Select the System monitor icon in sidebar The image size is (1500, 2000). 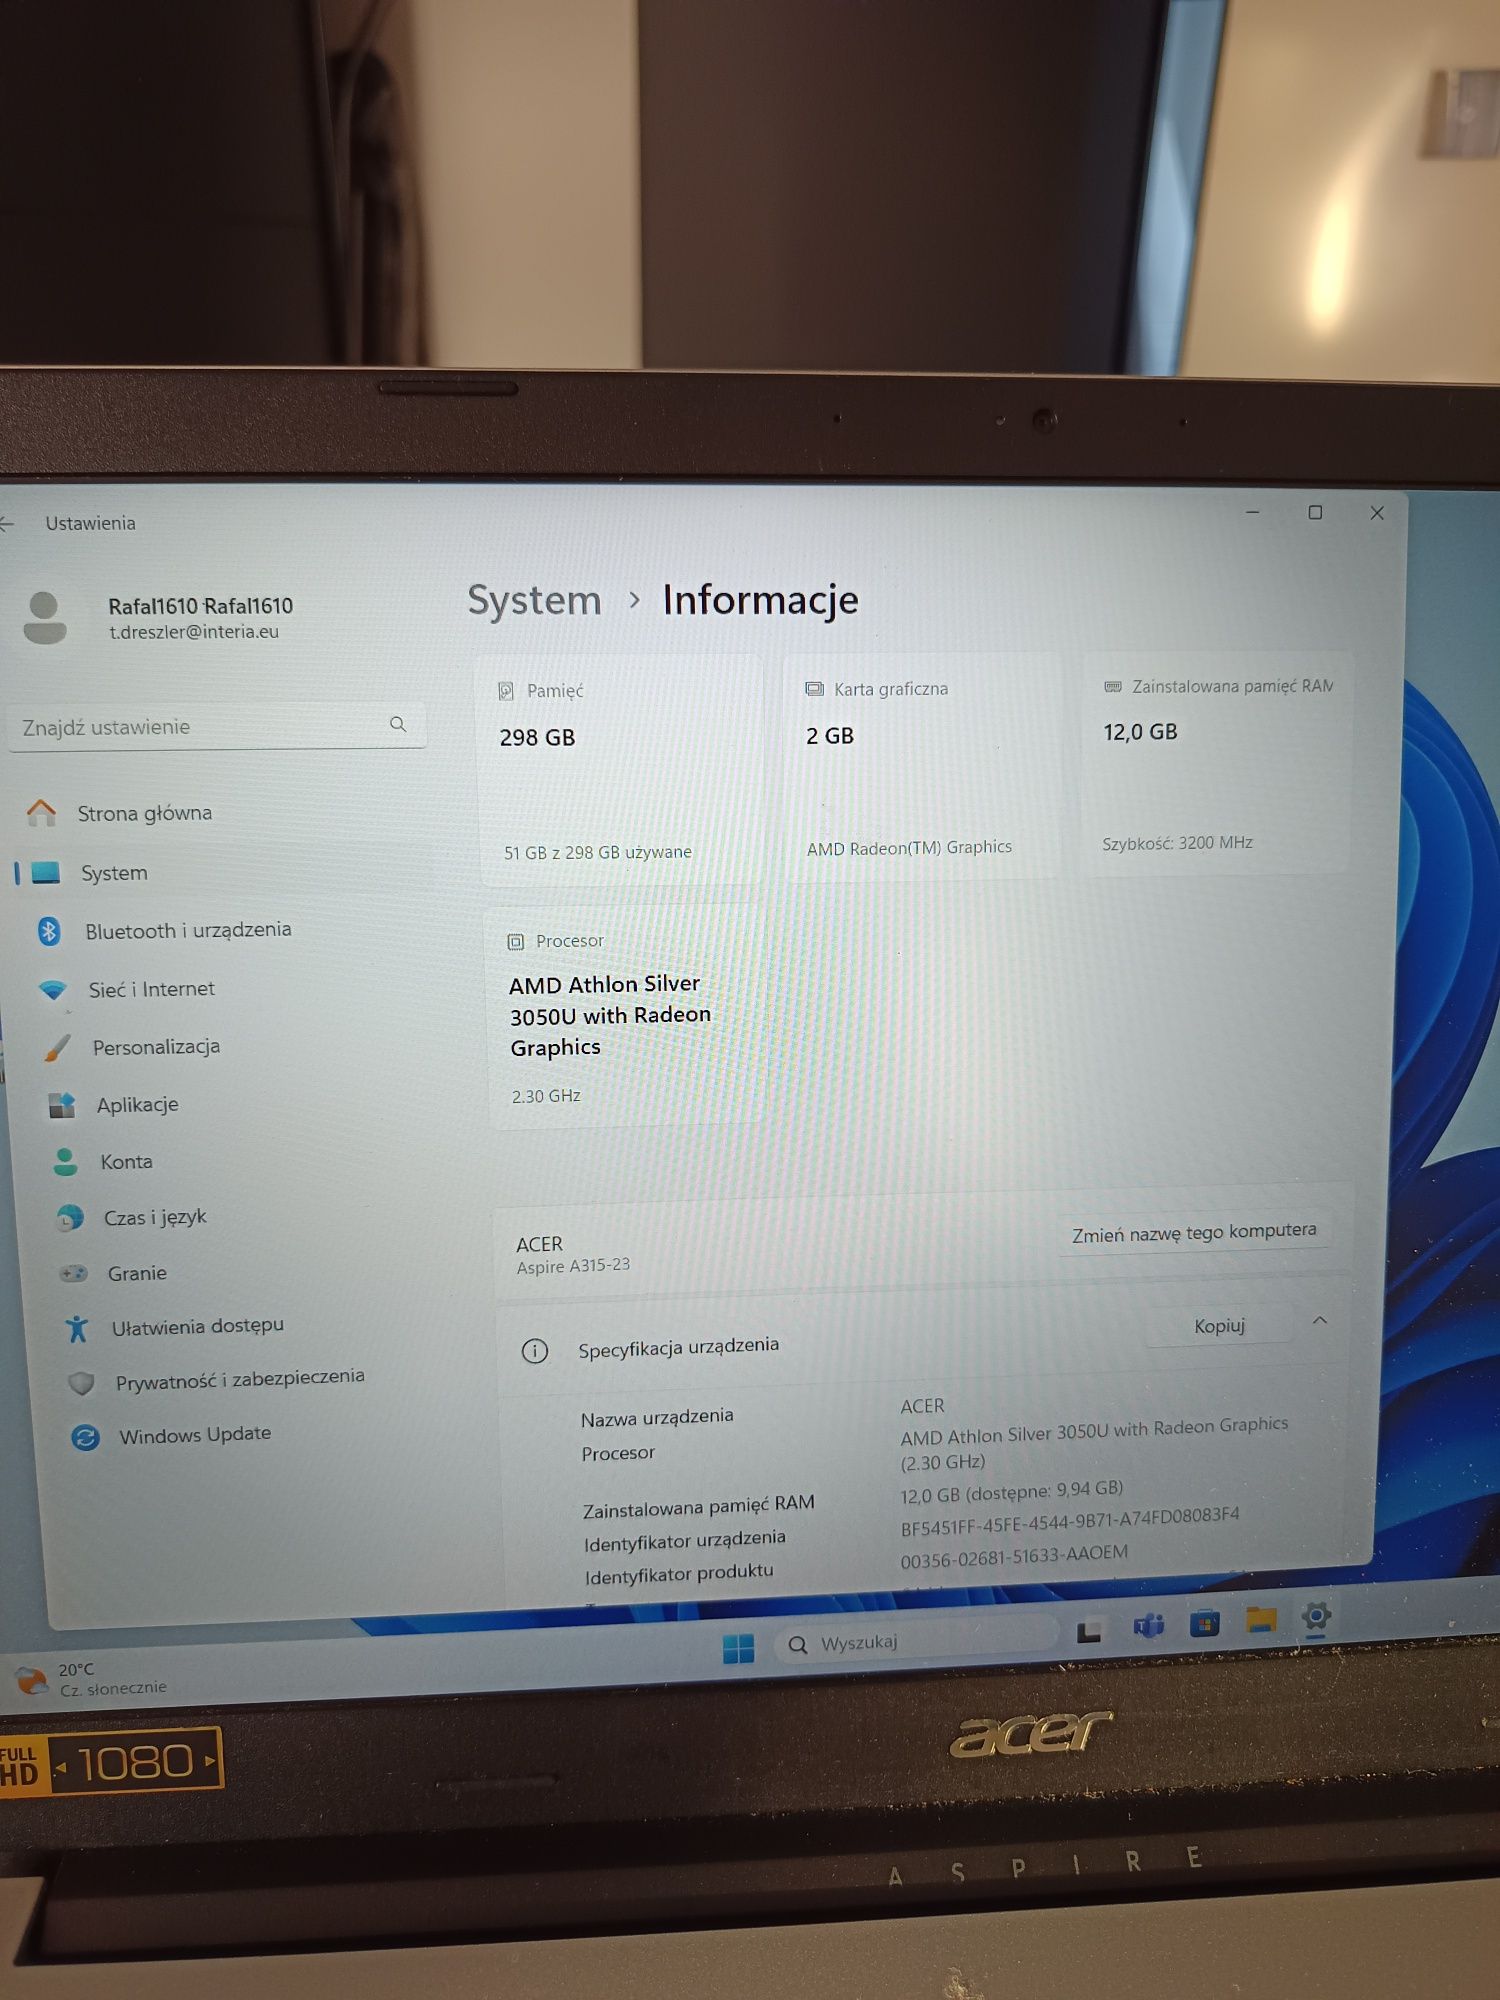[46, 872]
